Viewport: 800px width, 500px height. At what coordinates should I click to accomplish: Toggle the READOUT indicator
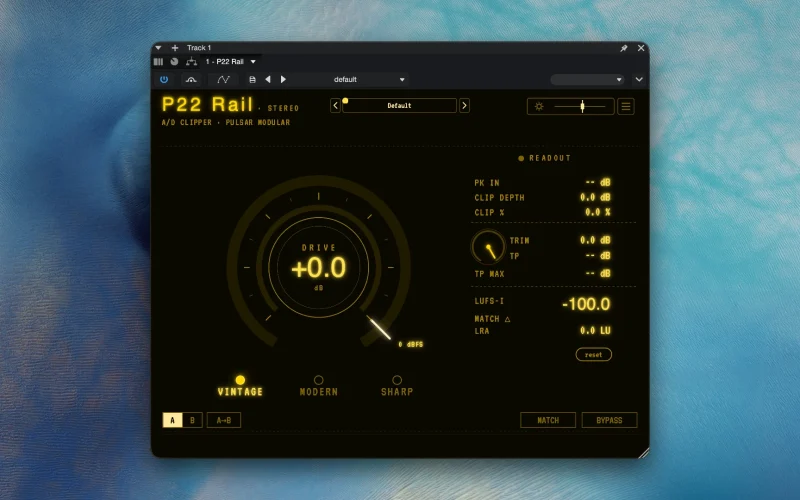click(x=521, y=158)
